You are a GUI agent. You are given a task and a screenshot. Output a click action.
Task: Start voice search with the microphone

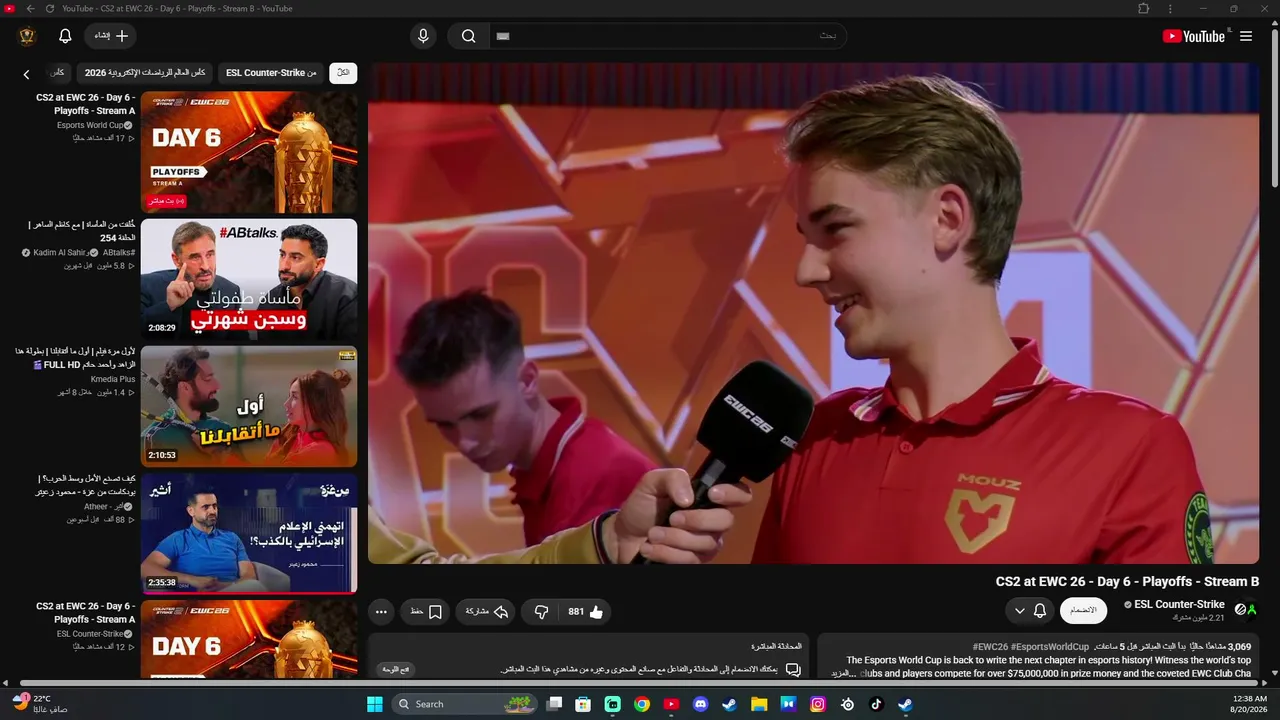point(423,36)
